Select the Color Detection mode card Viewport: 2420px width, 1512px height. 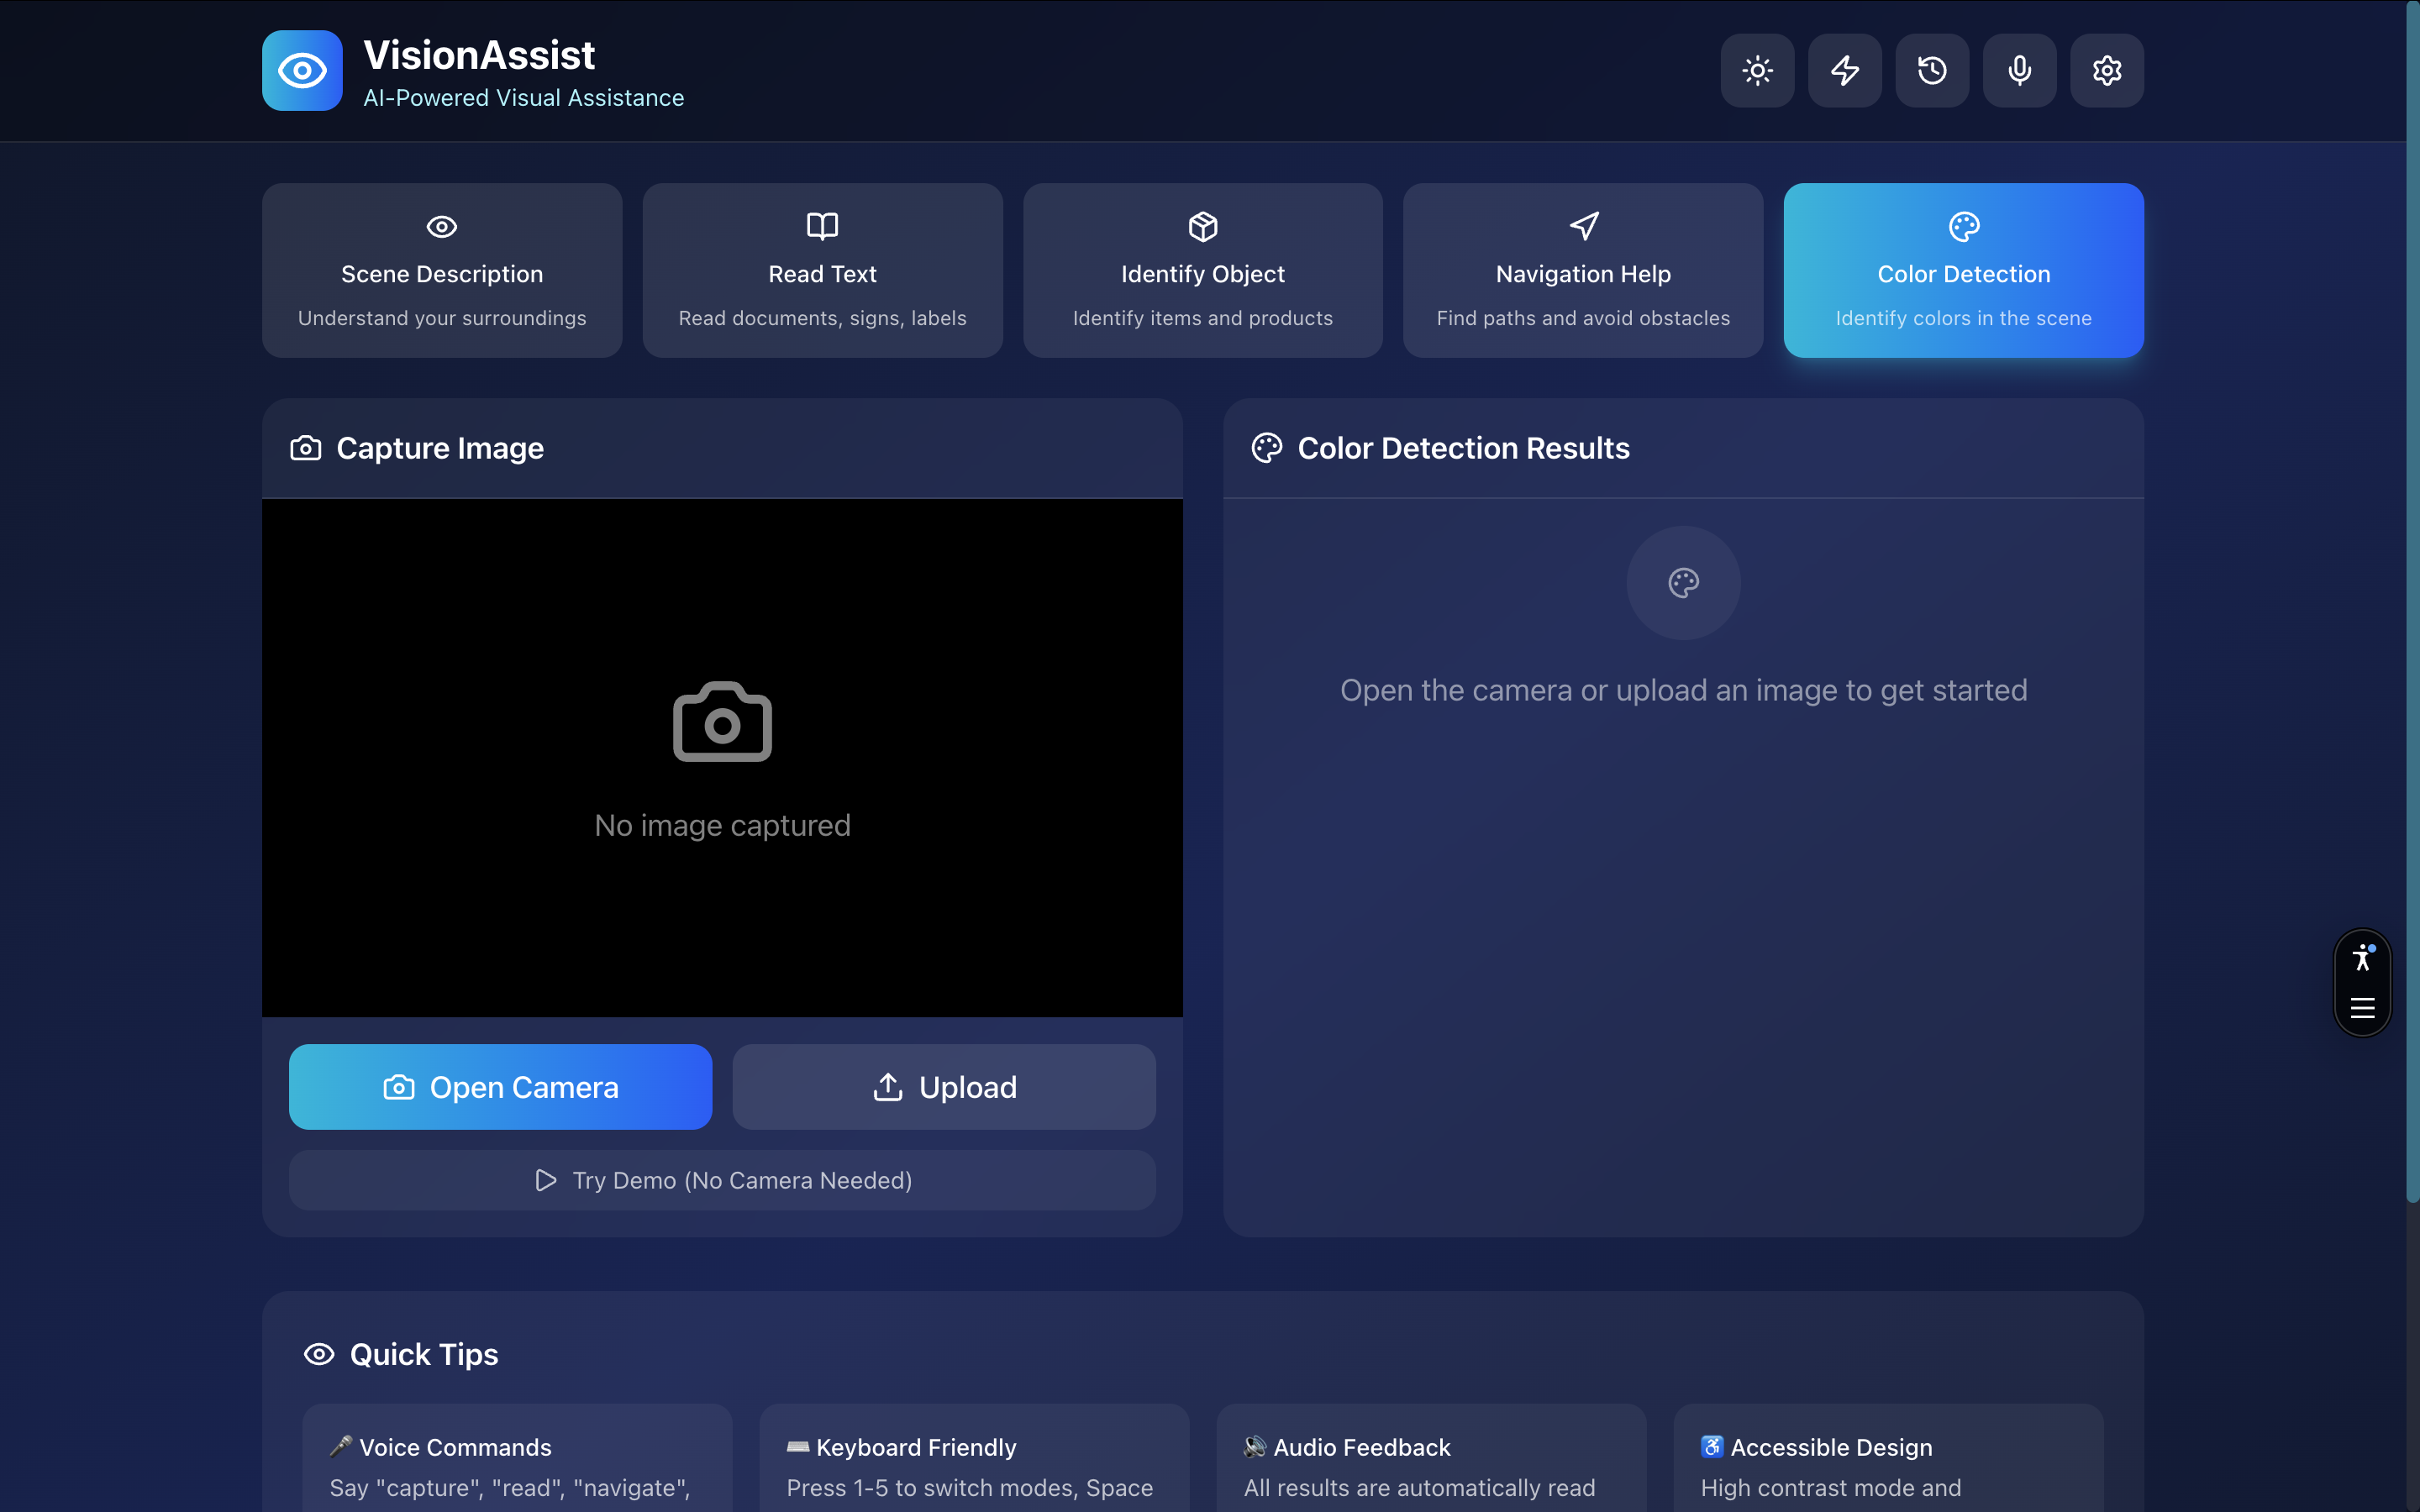1963,270
